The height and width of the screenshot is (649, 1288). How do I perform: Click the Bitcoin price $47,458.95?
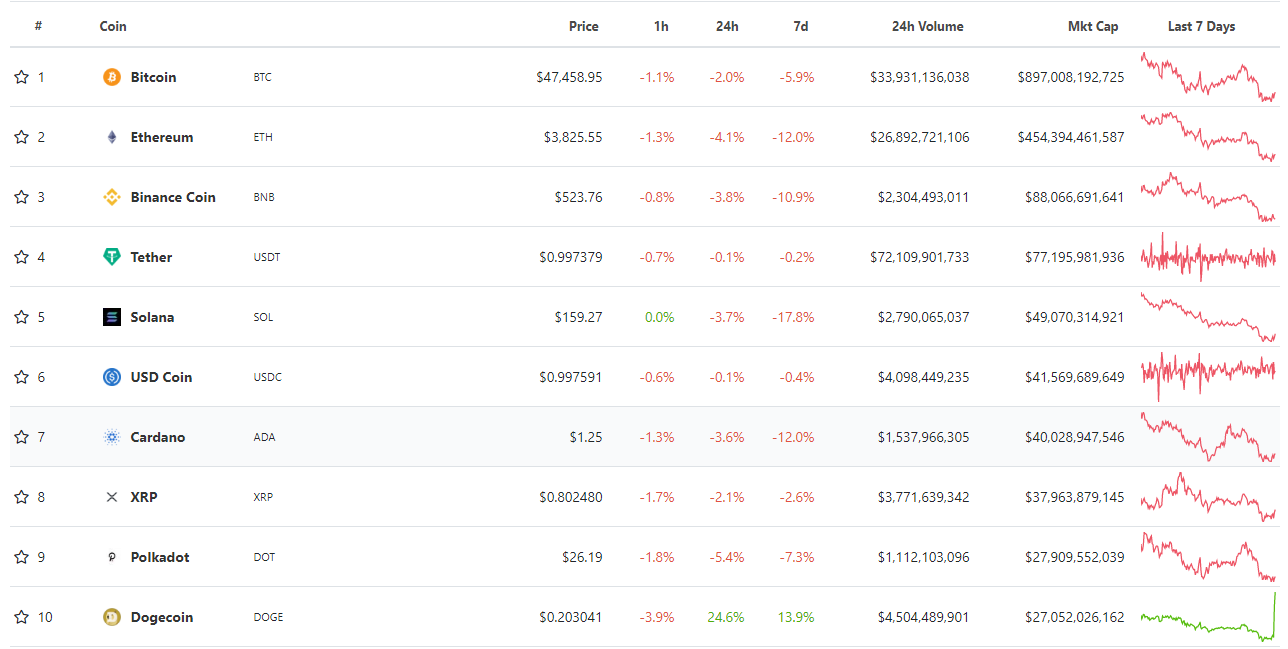569,77
